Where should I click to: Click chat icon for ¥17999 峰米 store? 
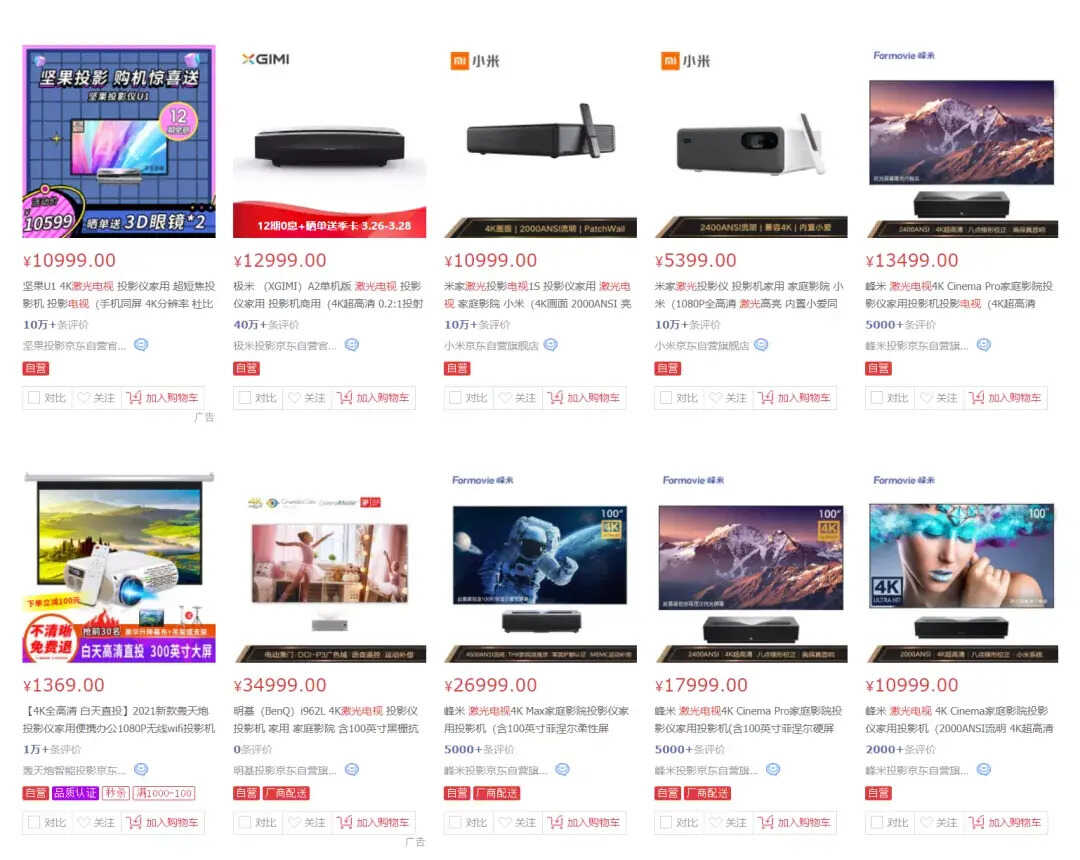click(x=773, y=770)
